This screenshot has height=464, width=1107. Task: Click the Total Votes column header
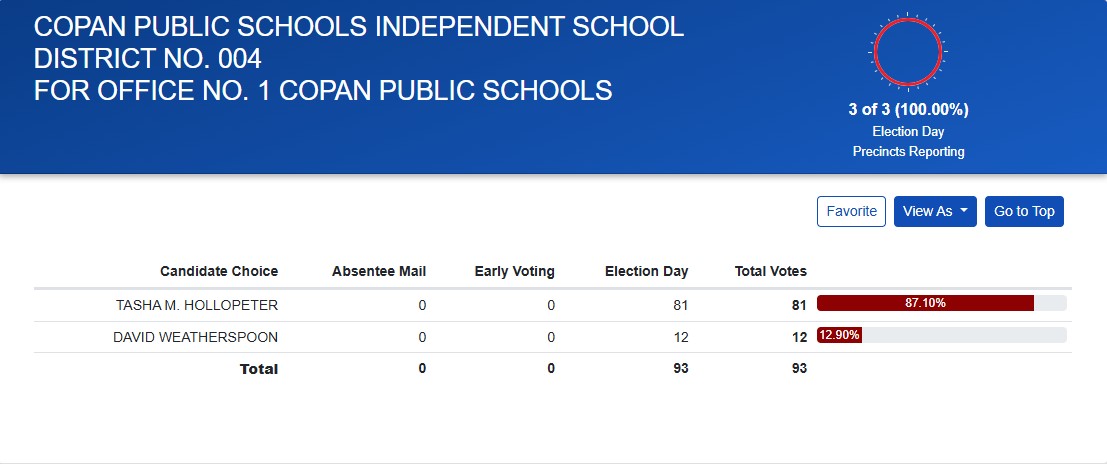tap(770, 271)
